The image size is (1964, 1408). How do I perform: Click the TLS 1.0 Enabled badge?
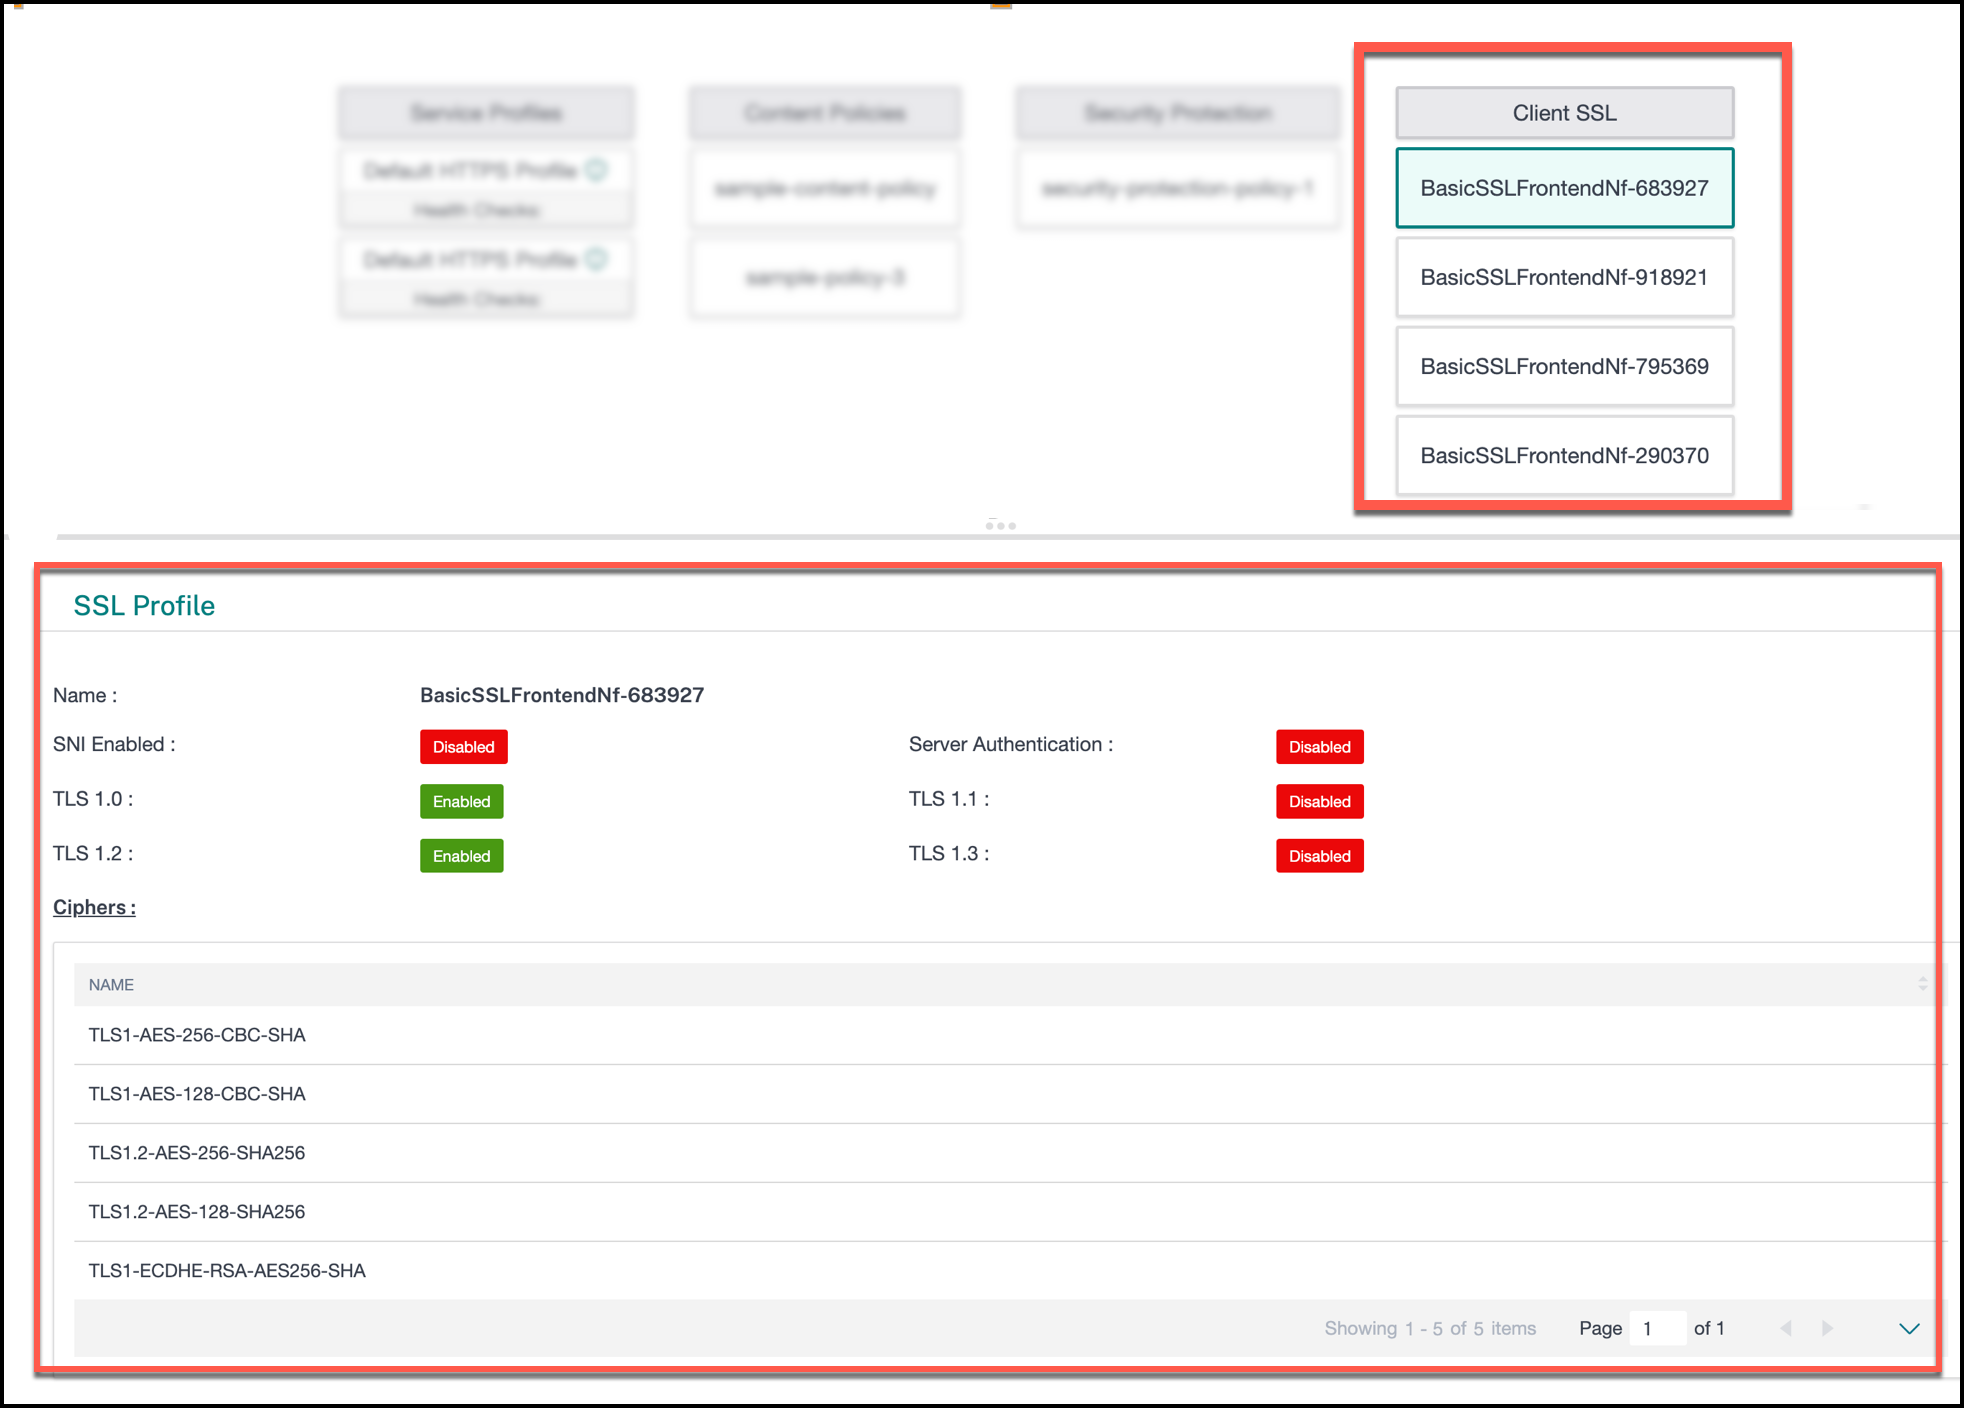click(x=461, y=801)
